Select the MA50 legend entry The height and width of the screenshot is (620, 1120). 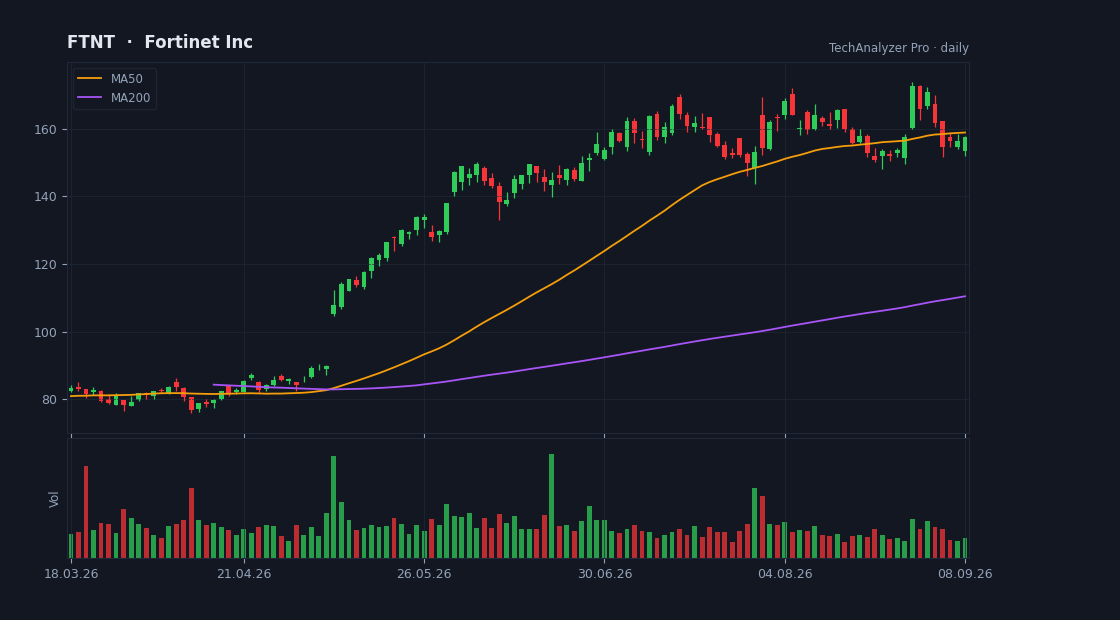115,79
